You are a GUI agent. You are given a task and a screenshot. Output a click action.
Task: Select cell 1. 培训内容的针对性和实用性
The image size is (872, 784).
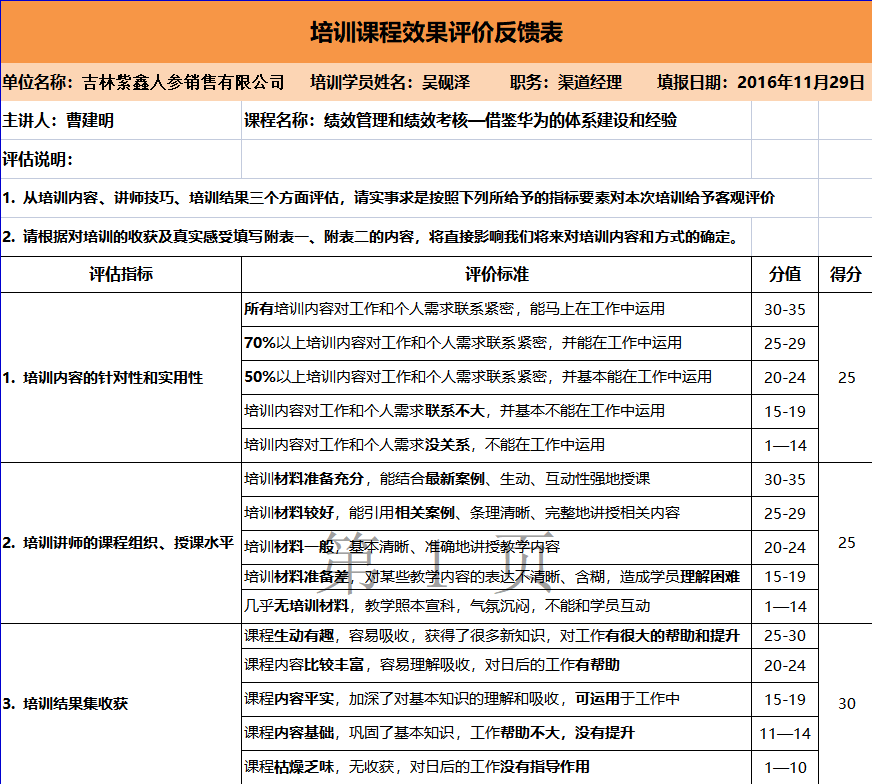(x=121, y=378)
